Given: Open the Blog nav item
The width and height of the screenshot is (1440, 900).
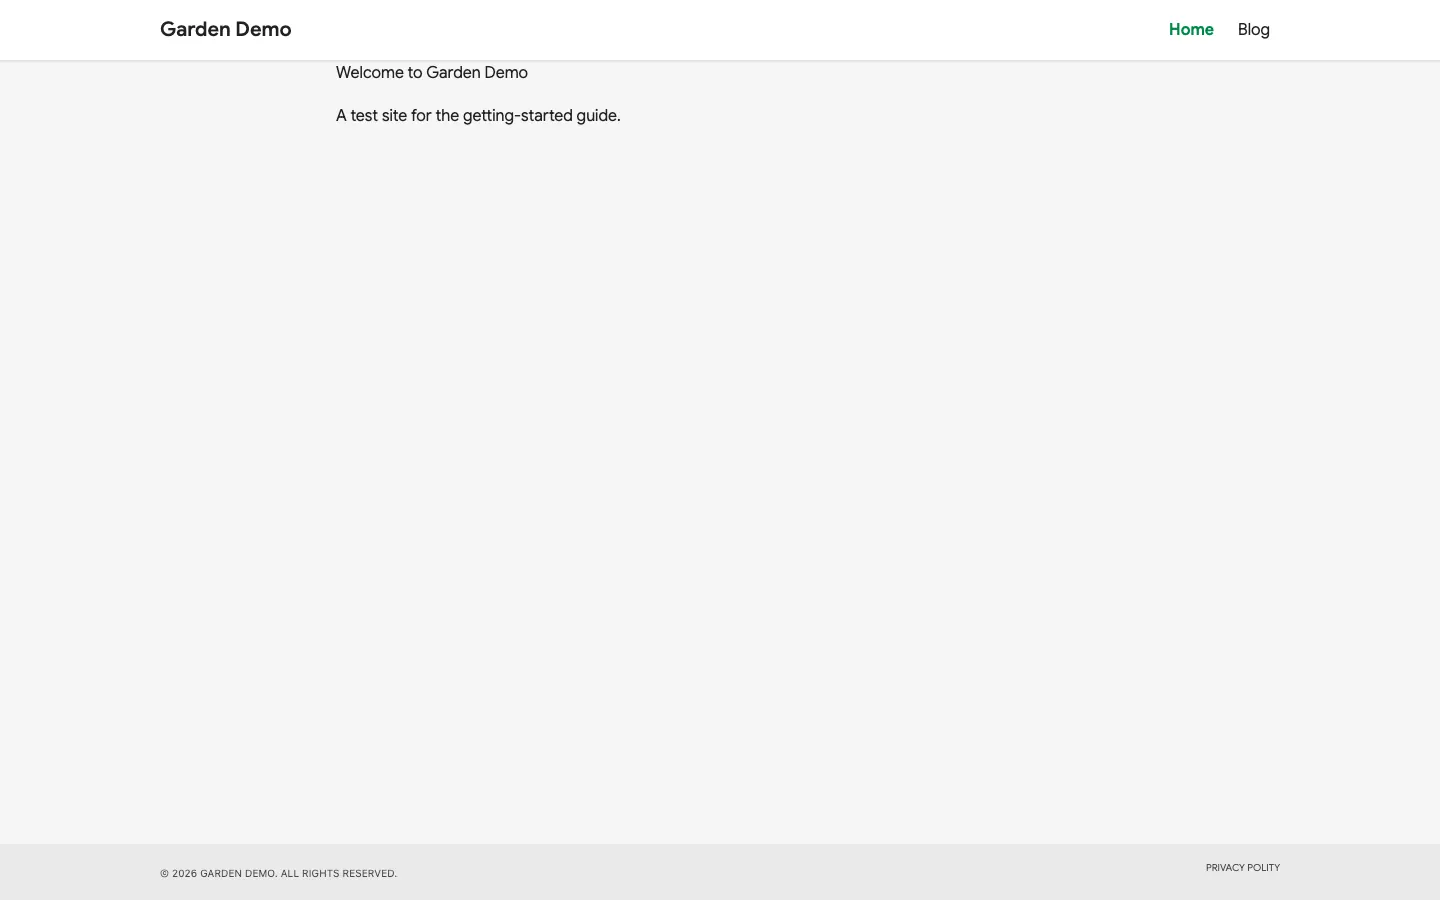Looking at the screenshot, I should 1254,30.
